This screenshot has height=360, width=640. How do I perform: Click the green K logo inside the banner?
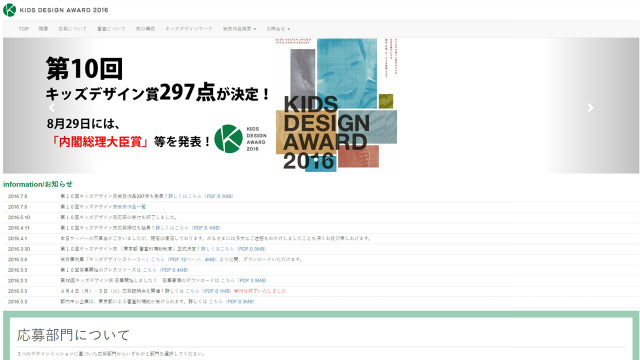pos(228,139)
